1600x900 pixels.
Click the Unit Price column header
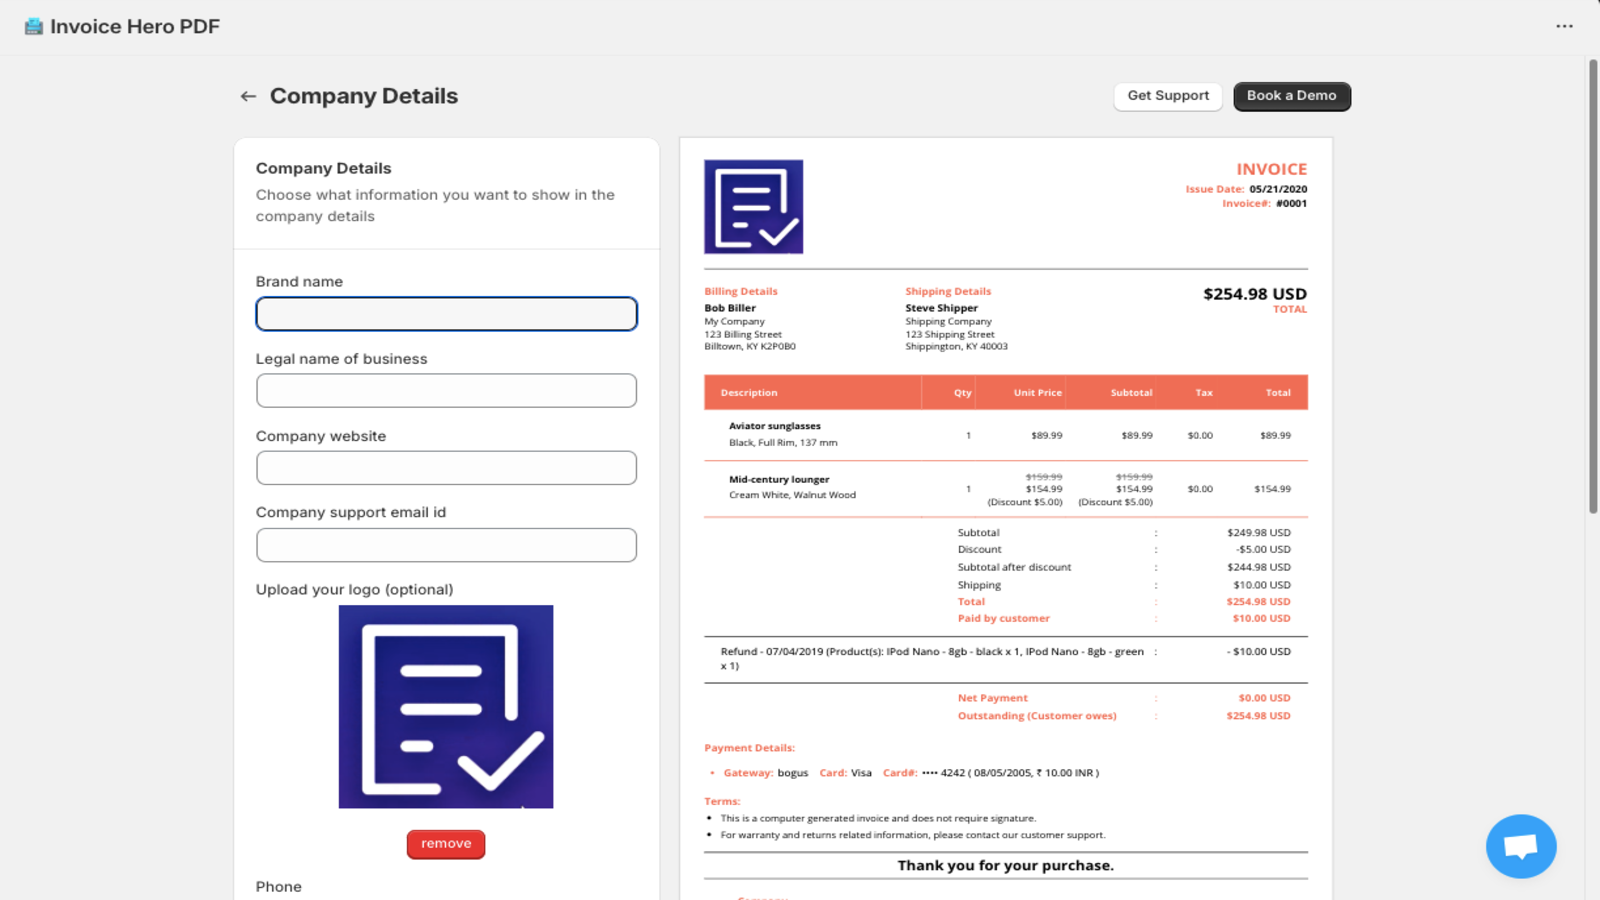point(1038,393)
